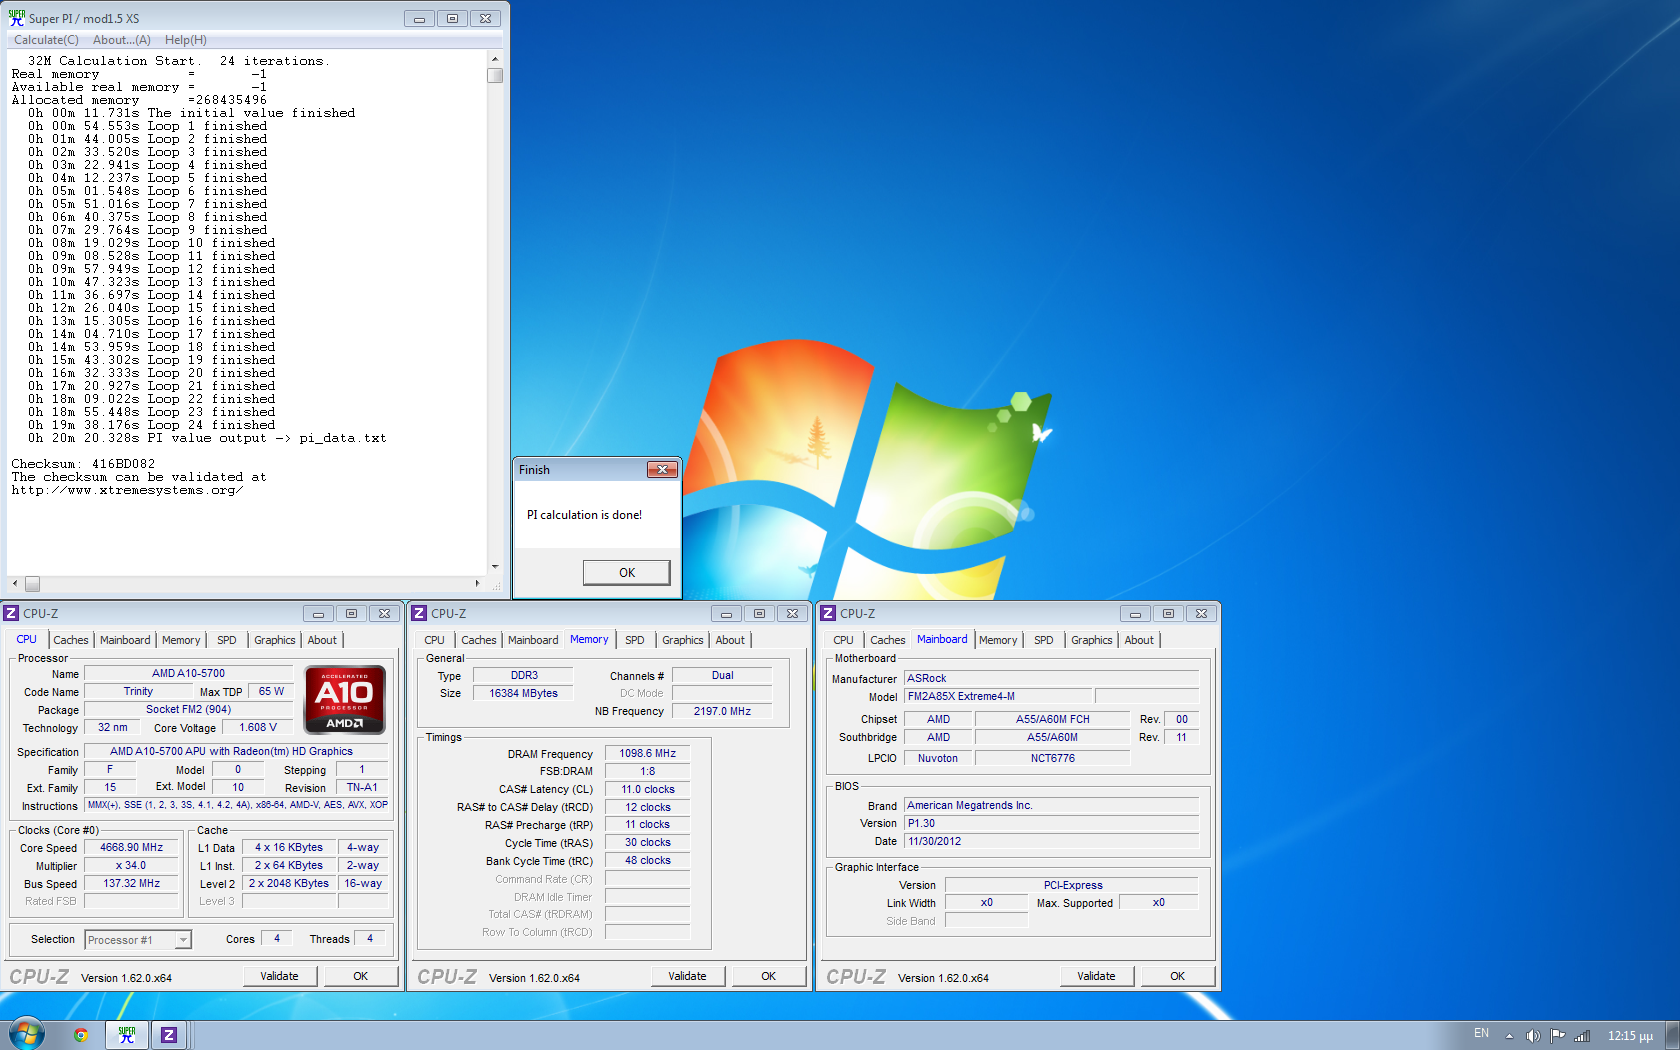This screenshot has width=1680, height=1050.
Task: Click OK in Memory CPU-Z window
Action: pyautogui.click(x=768, y=976)
